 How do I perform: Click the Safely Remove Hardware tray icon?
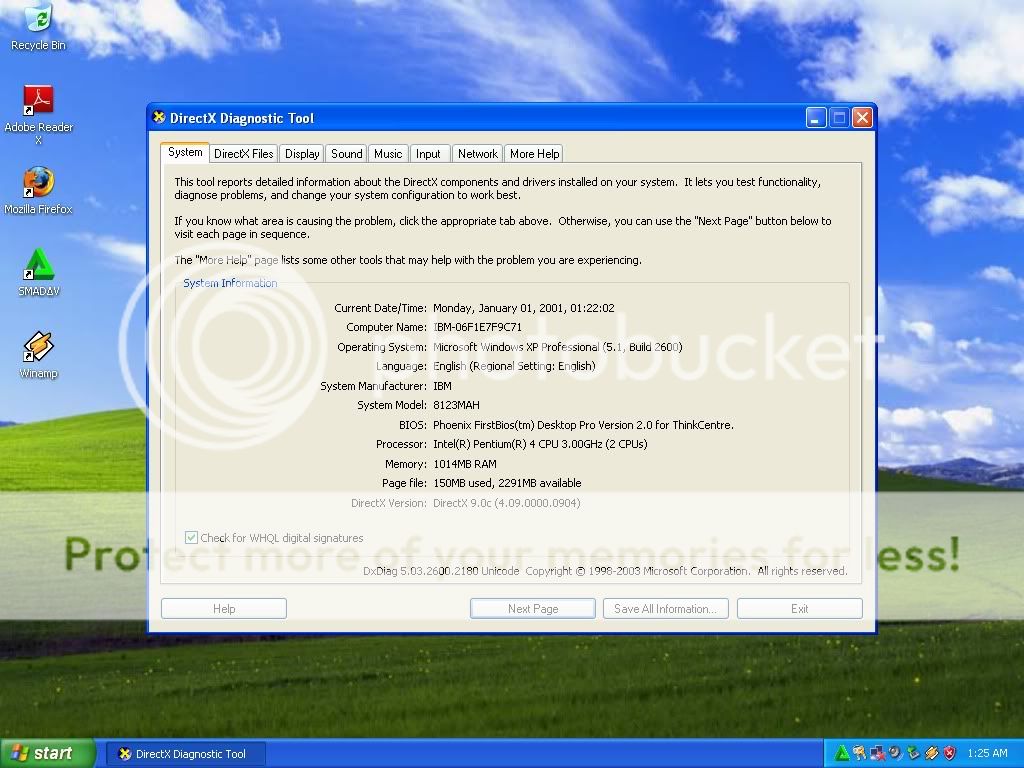pyautogui.click(x=913, y=754)
